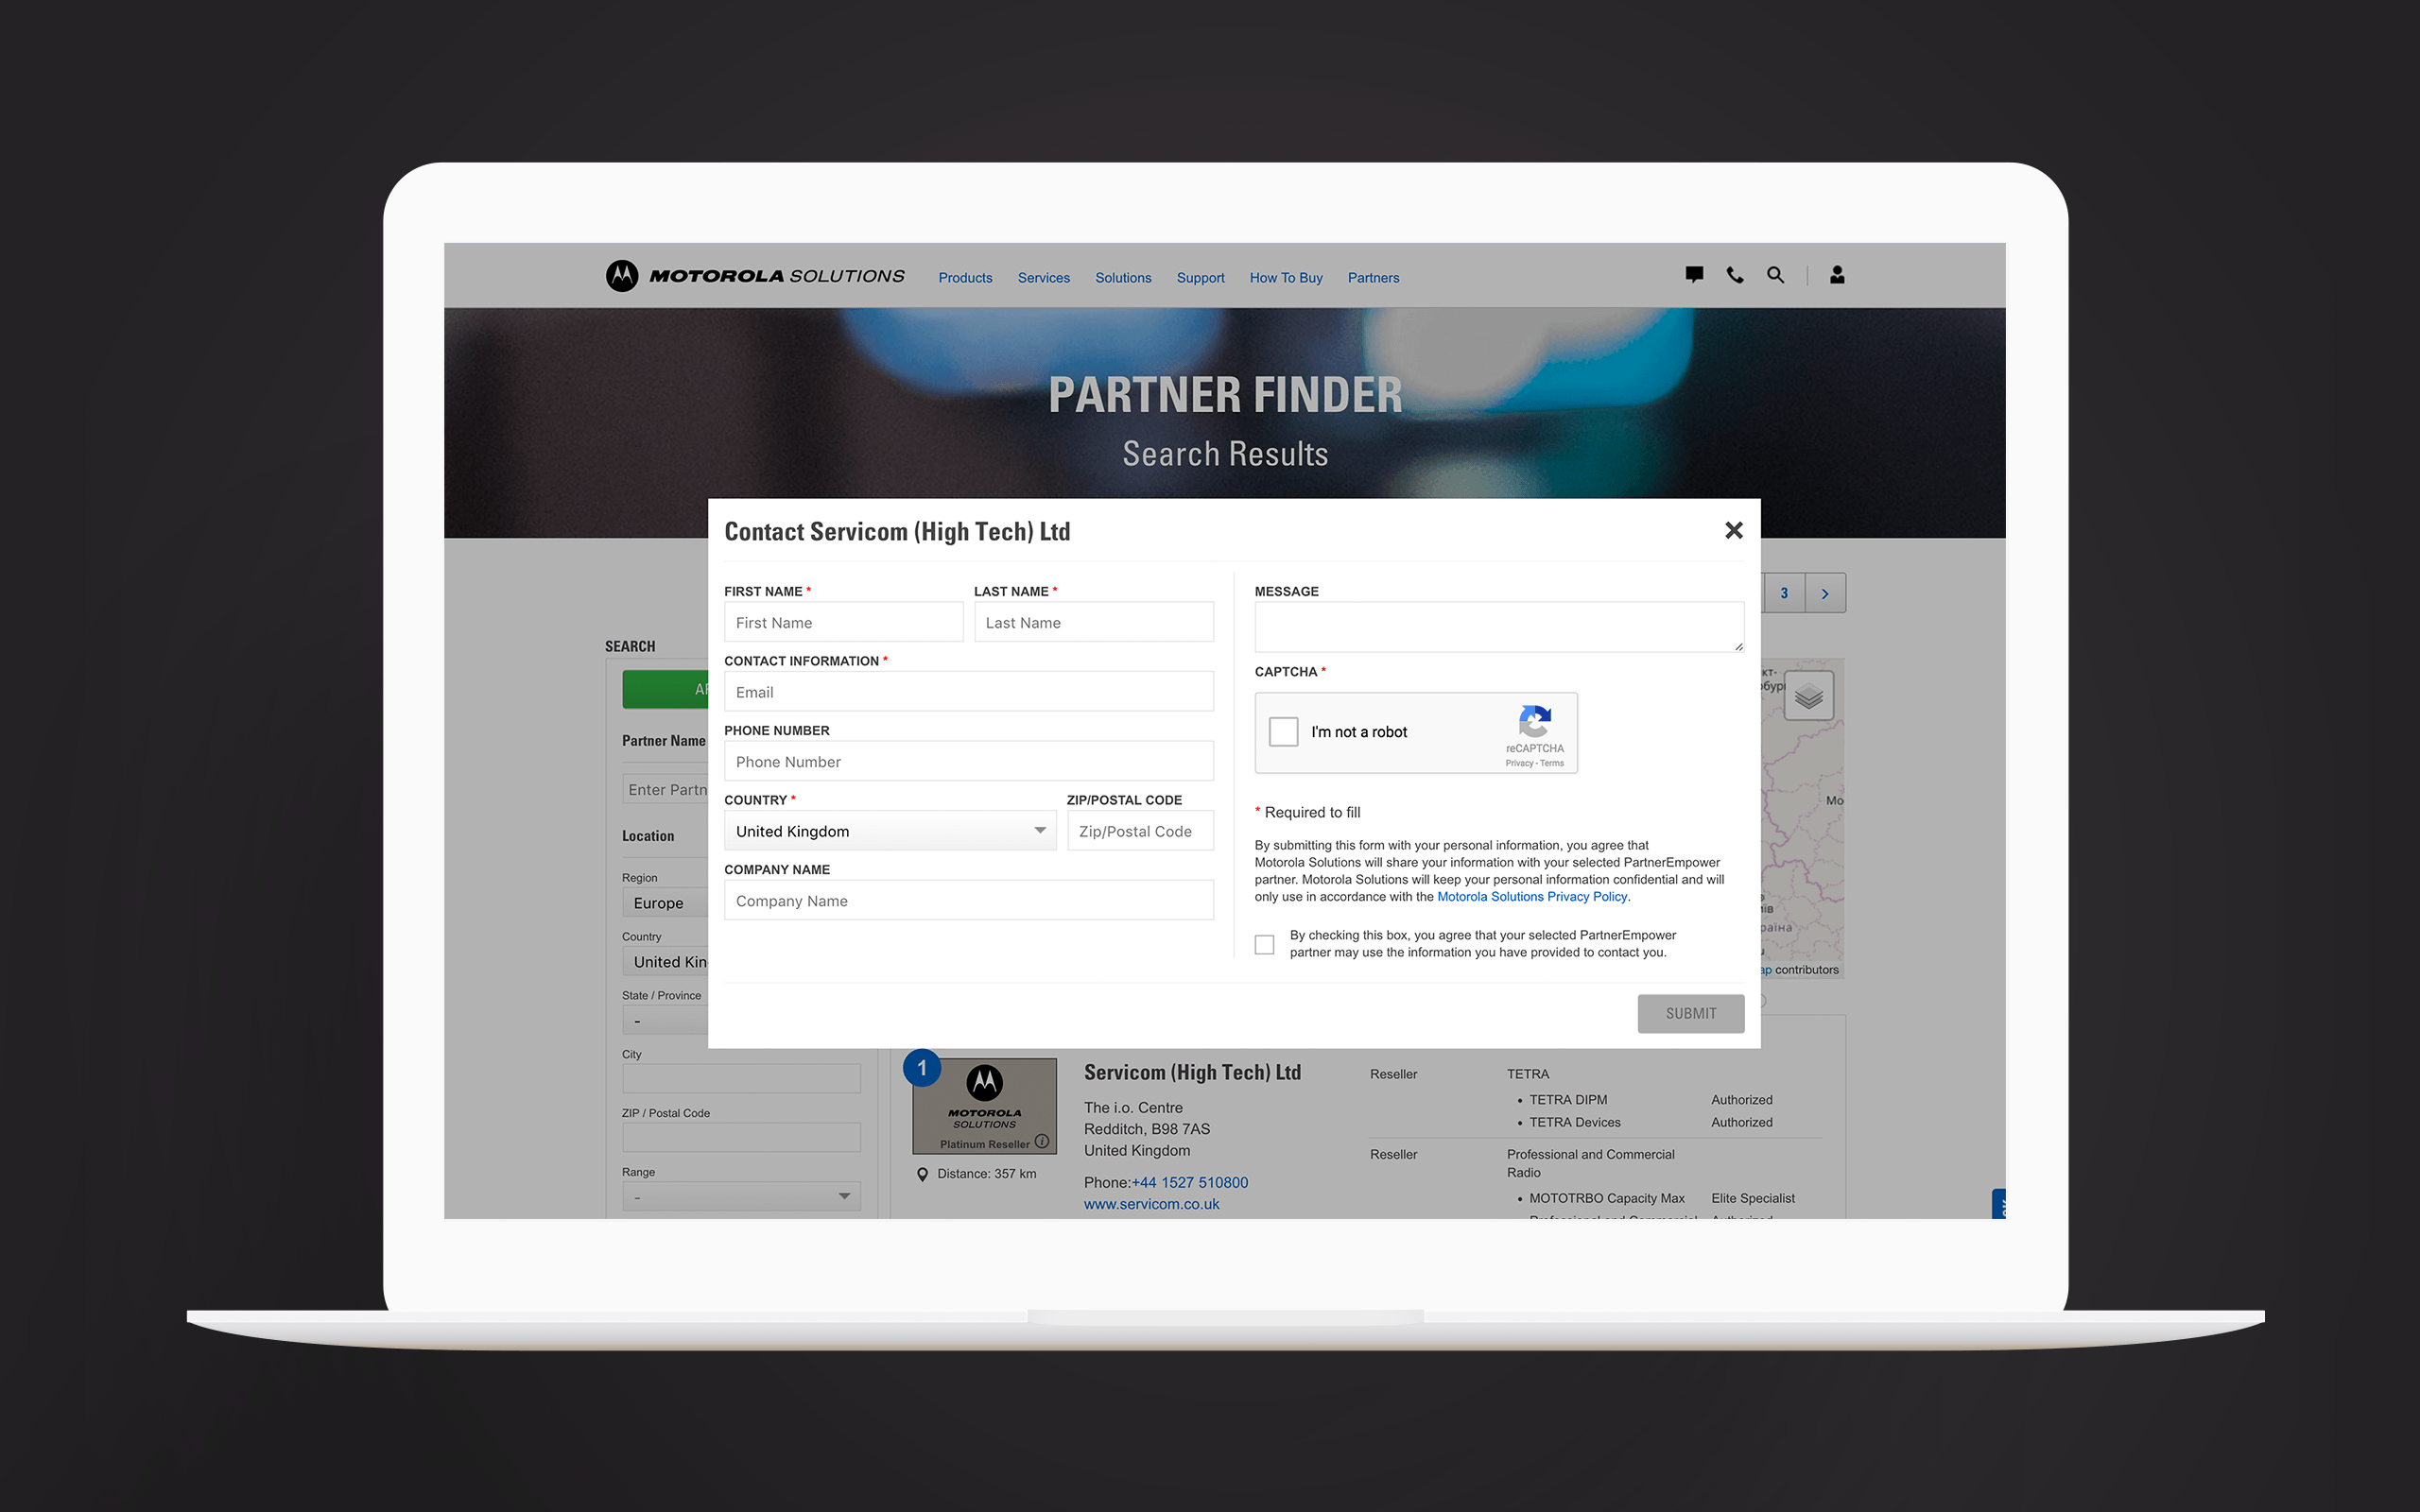2420x1512 pixels.
Task: Click the TETRA Devices list item
Action: [x=1575, y=1123]
